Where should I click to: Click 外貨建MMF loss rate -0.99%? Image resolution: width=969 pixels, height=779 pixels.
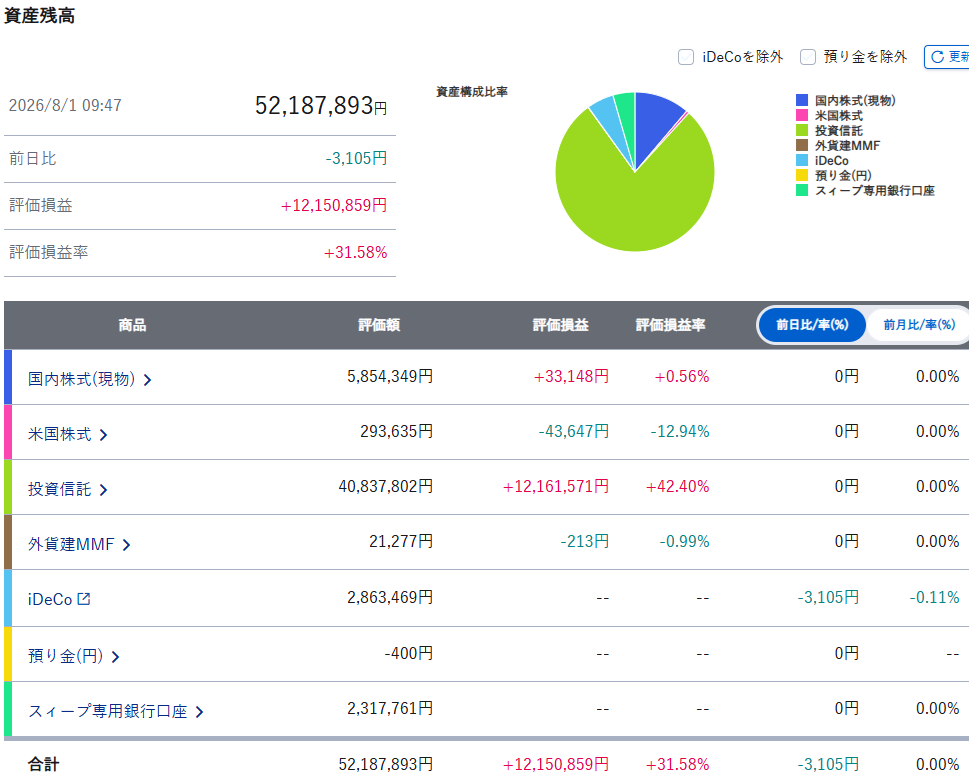(x=684, y=541)
